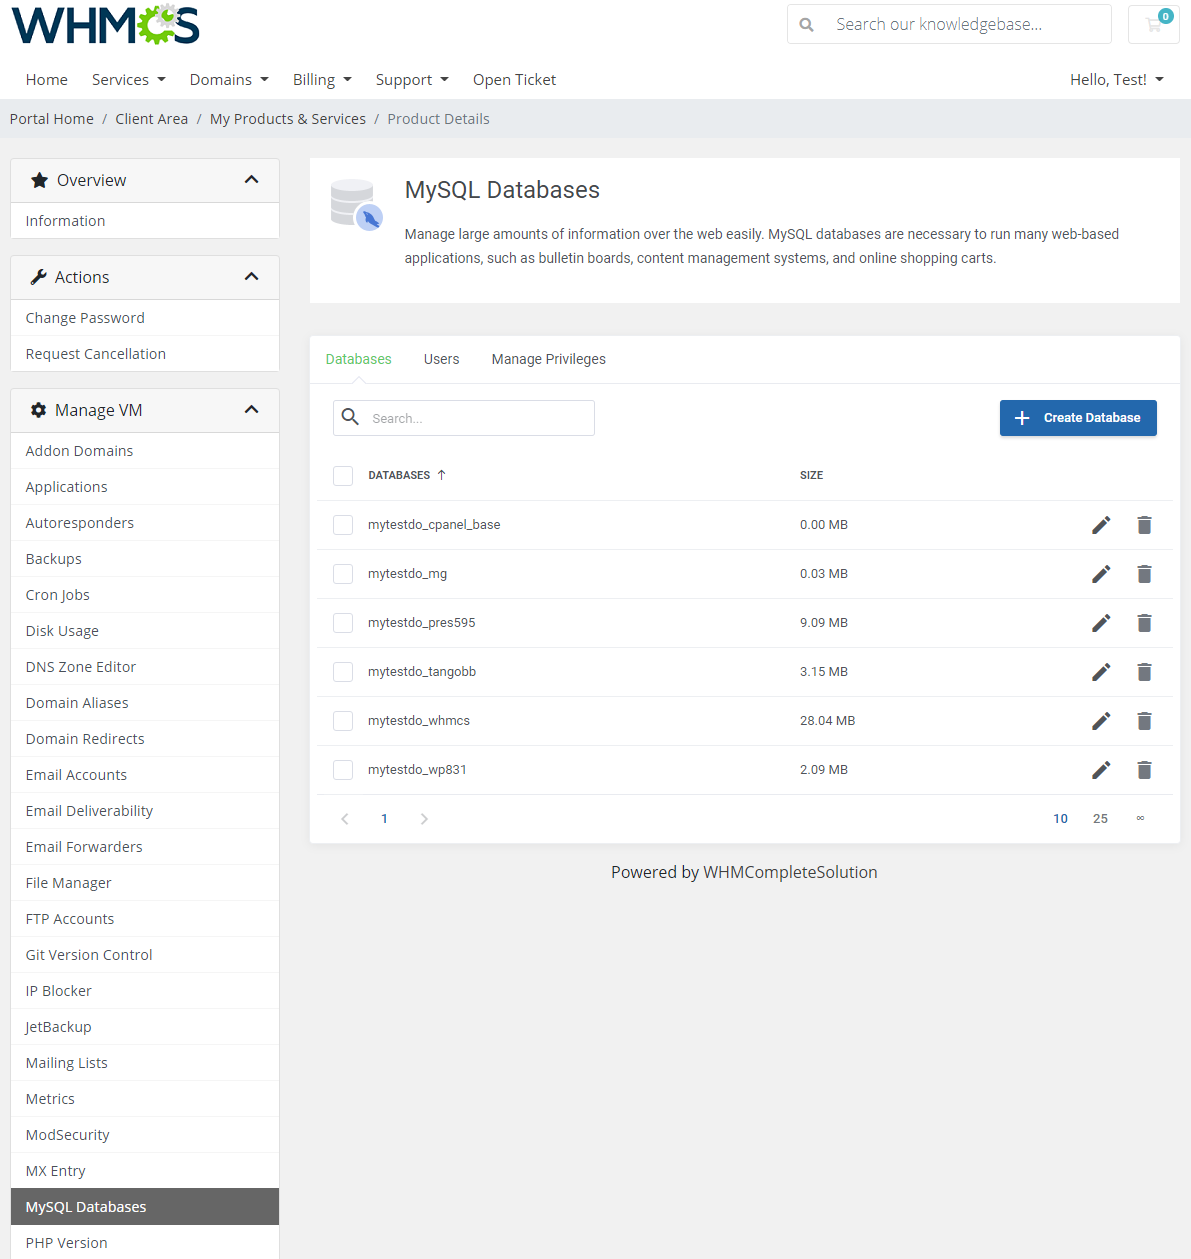
Task: Open the Manage Privileges tab
Action: [x=548, y=359]
